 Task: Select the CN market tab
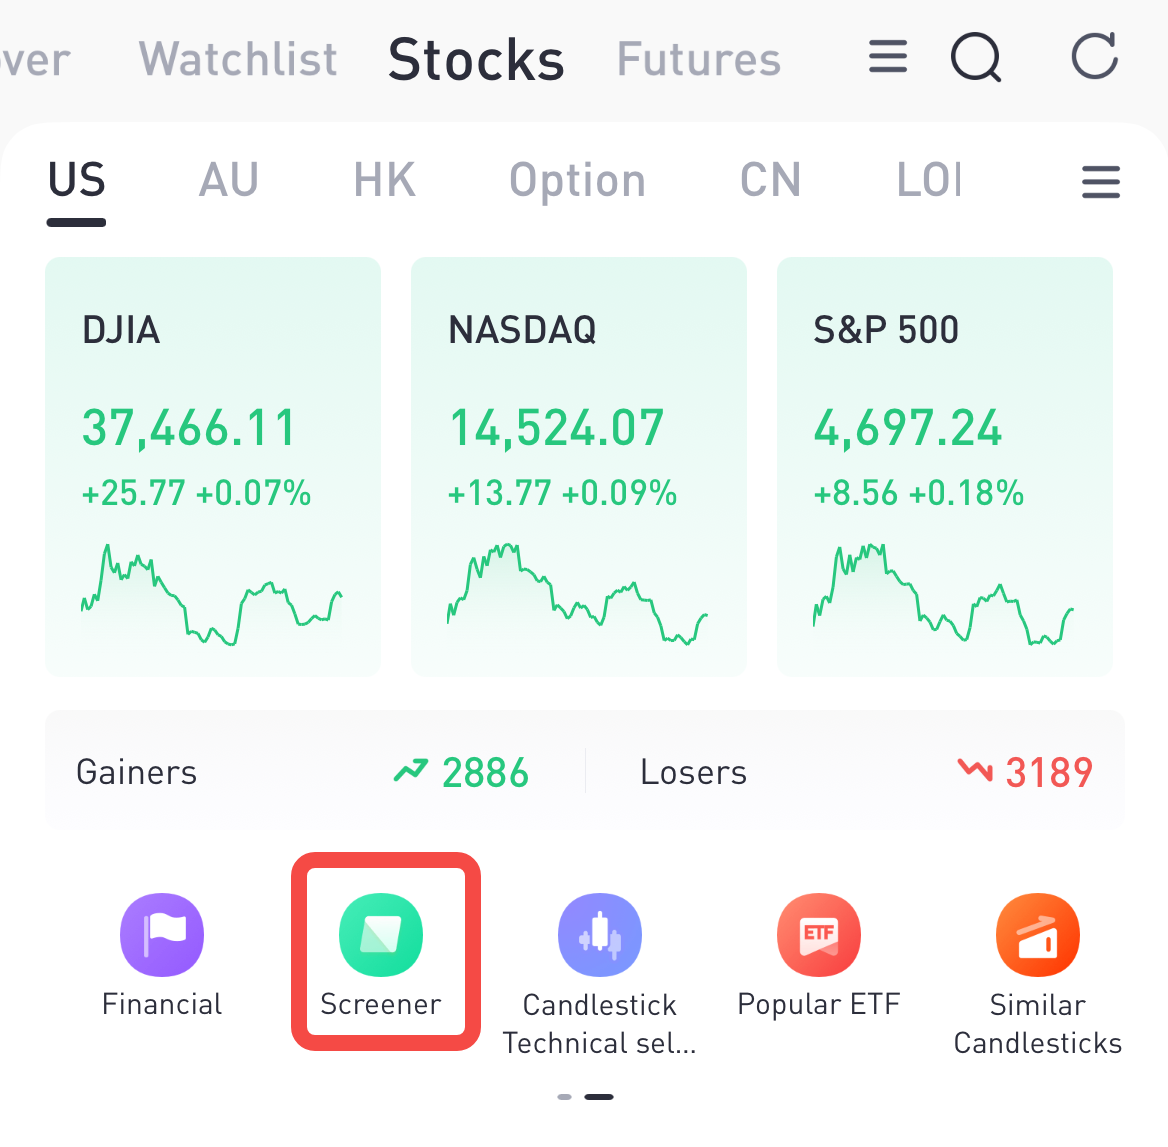770,181
